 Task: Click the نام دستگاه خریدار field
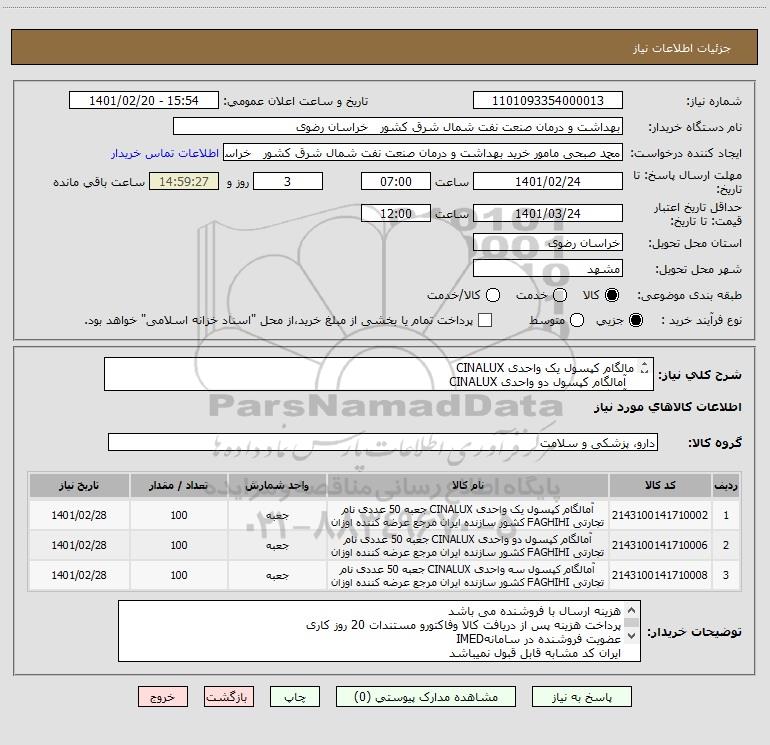tap(398, 126)
